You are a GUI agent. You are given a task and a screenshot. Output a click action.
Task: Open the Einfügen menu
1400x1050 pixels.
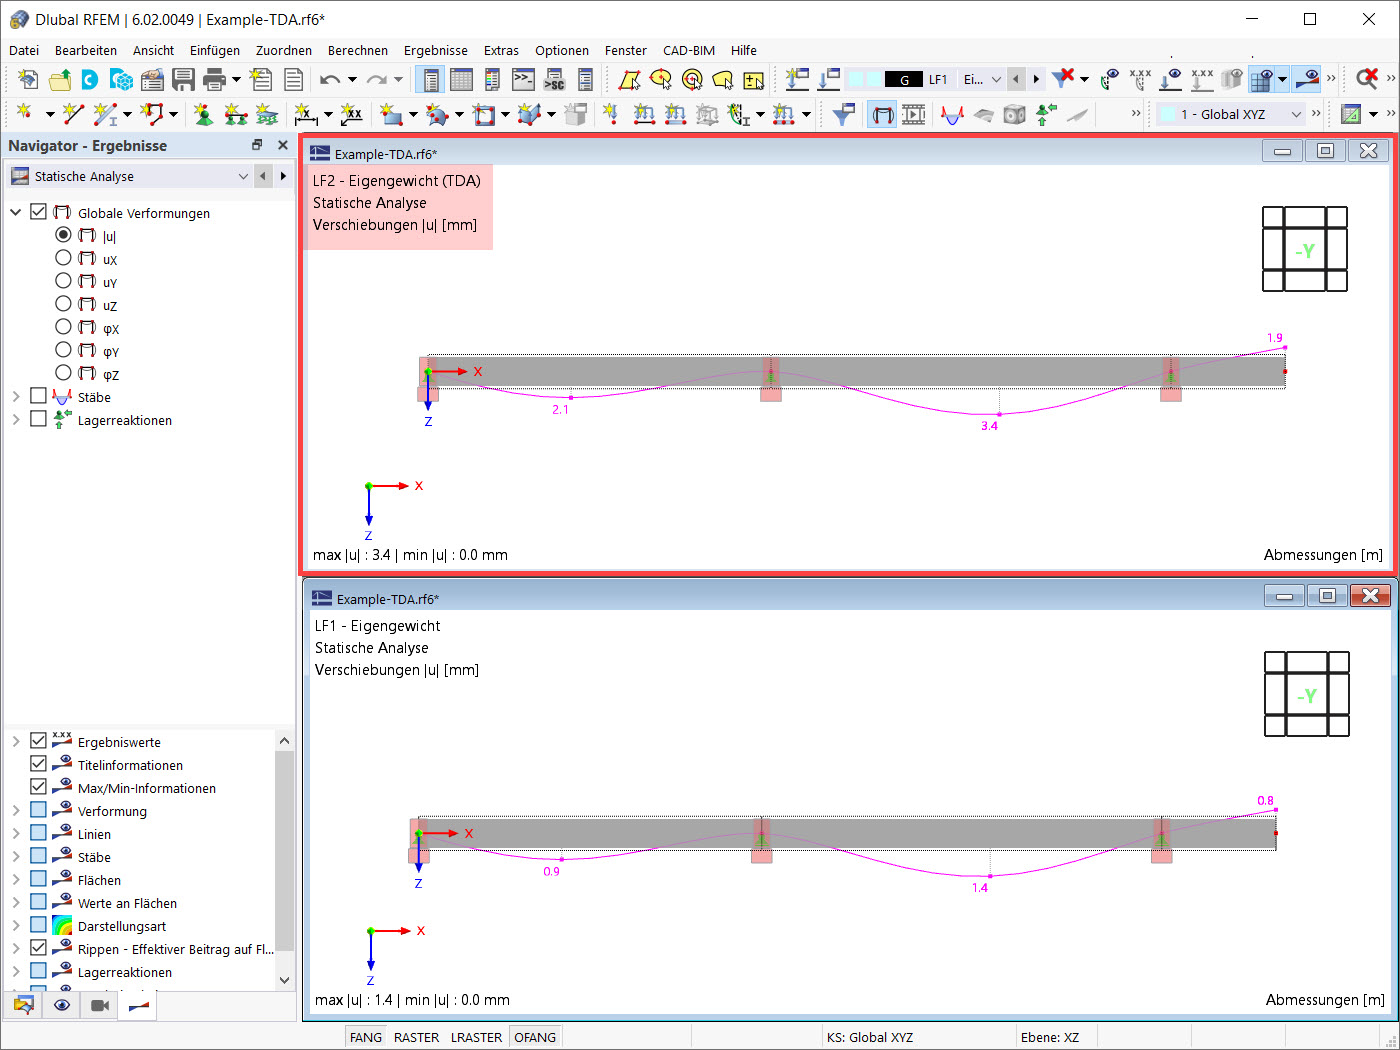[x=215, y=50]
